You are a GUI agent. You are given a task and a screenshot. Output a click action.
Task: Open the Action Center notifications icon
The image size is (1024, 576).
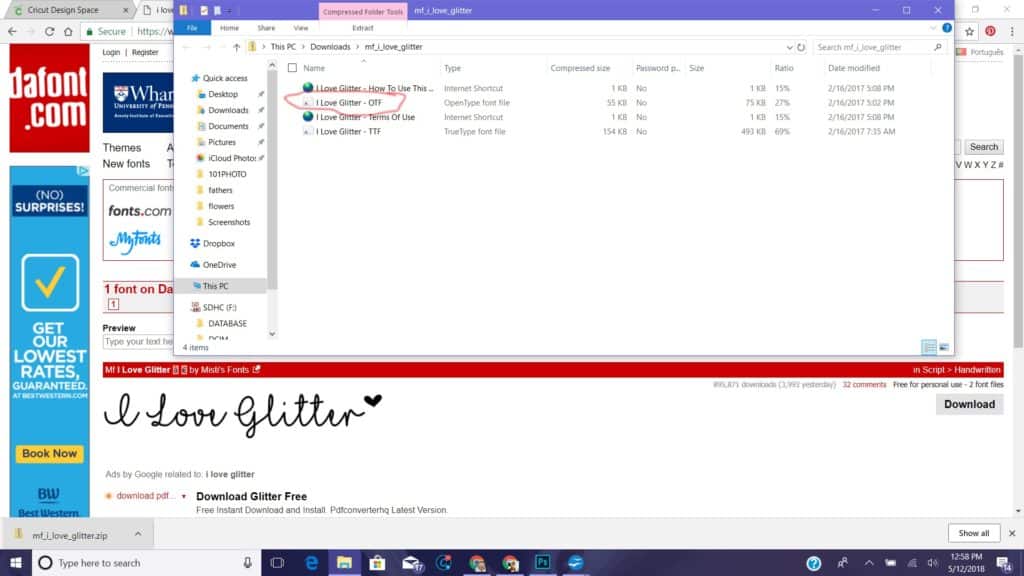point(1004,563)
